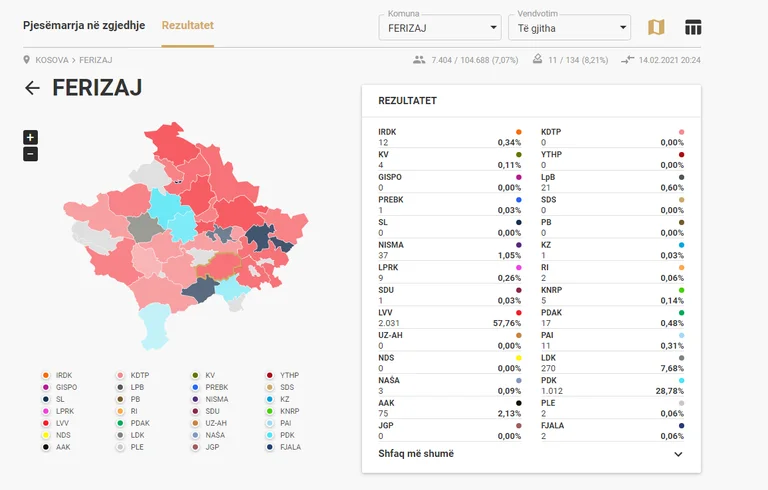This screenshot has height=490, width=768.
Task: Go to KOSOVA in breadcrumb
Action: [x=52, y=60]
